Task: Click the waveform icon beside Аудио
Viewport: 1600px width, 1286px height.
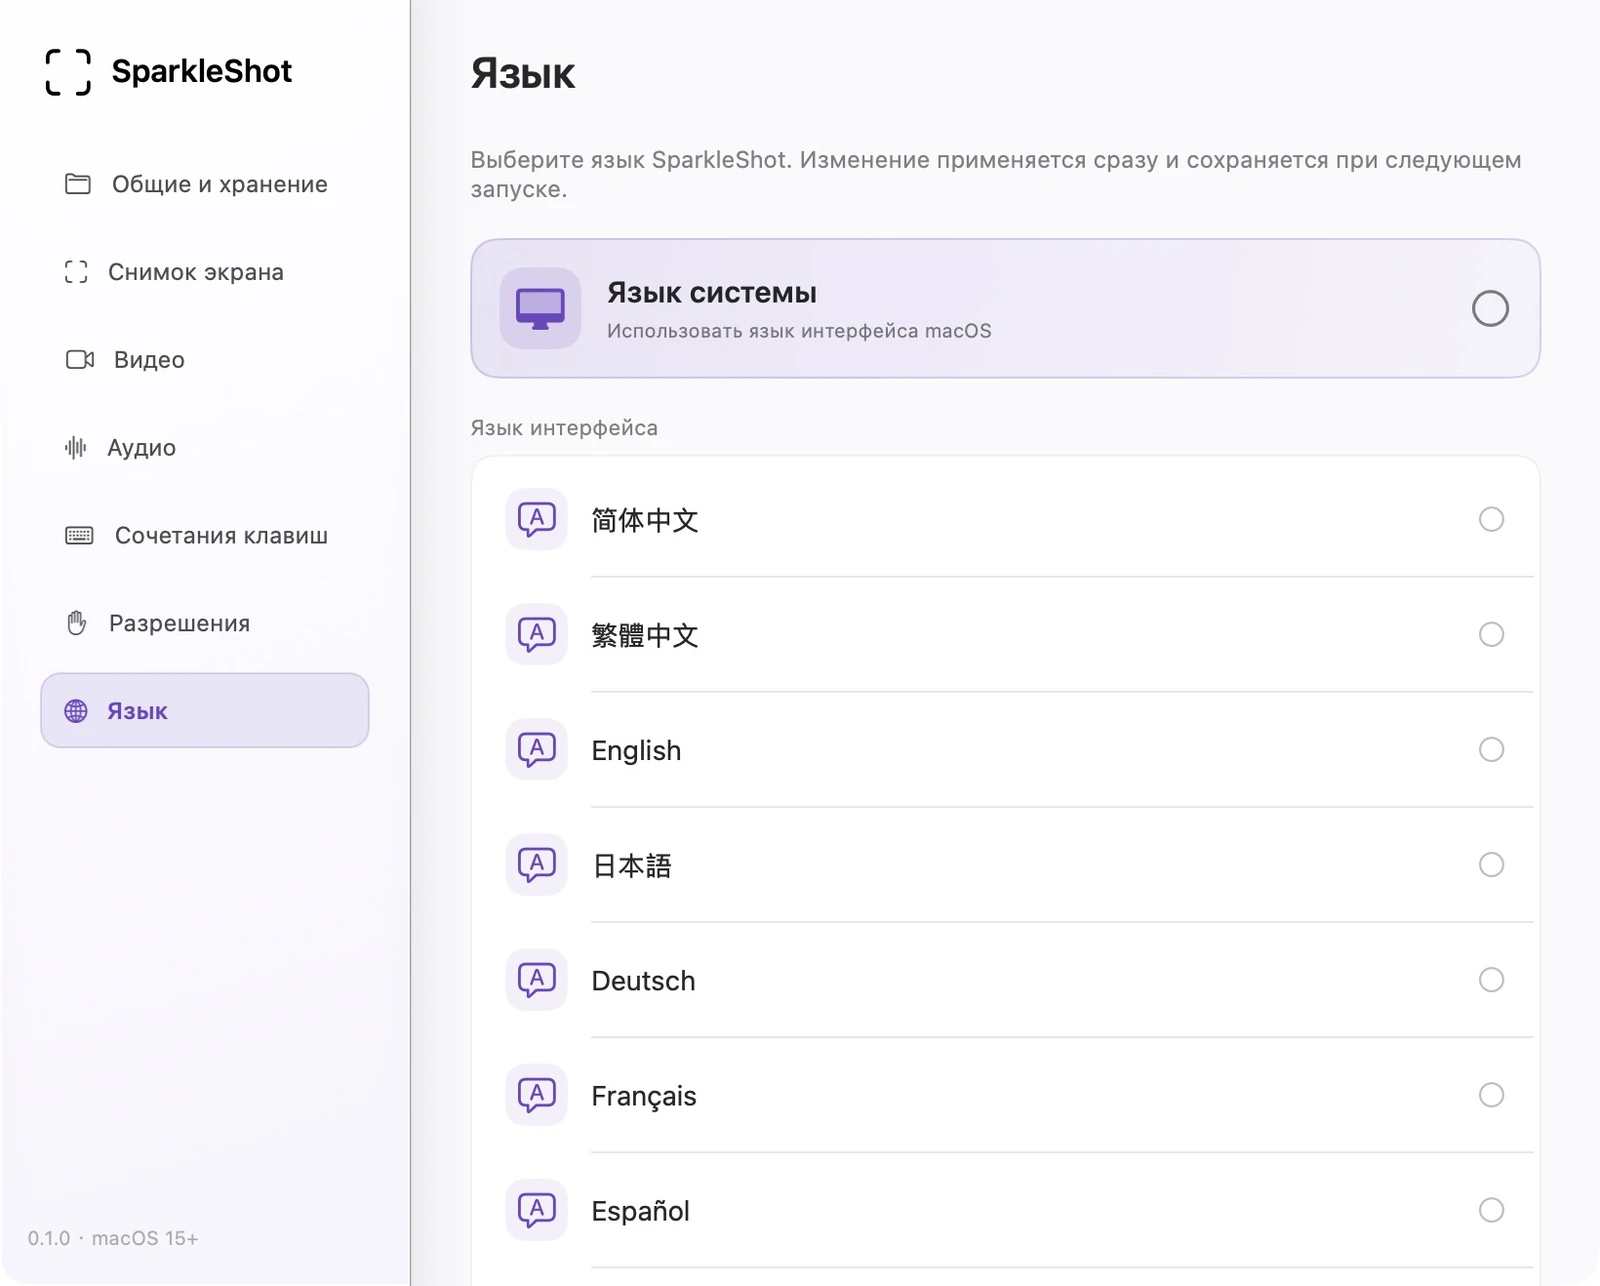Action: (x=76, y=447)
